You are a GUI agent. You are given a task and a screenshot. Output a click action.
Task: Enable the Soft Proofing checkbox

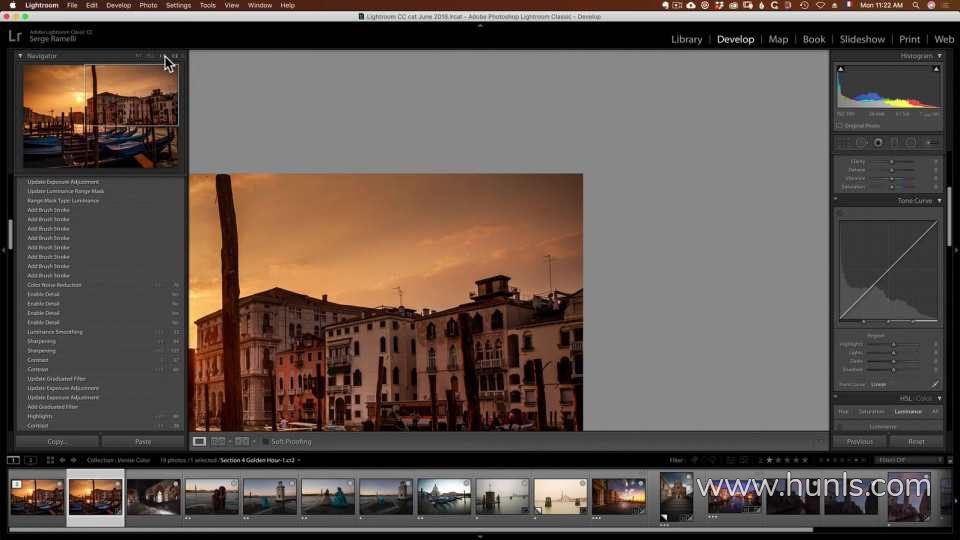tap(266, 441)
